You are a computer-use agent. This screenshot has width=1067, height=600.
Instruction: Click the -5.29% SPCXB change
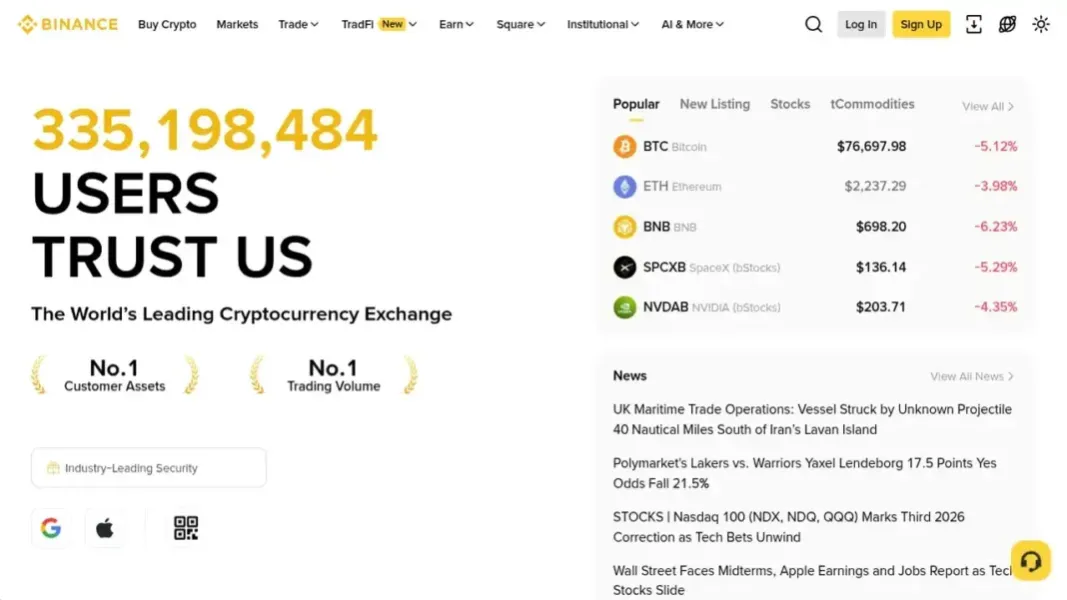[996, 267]
